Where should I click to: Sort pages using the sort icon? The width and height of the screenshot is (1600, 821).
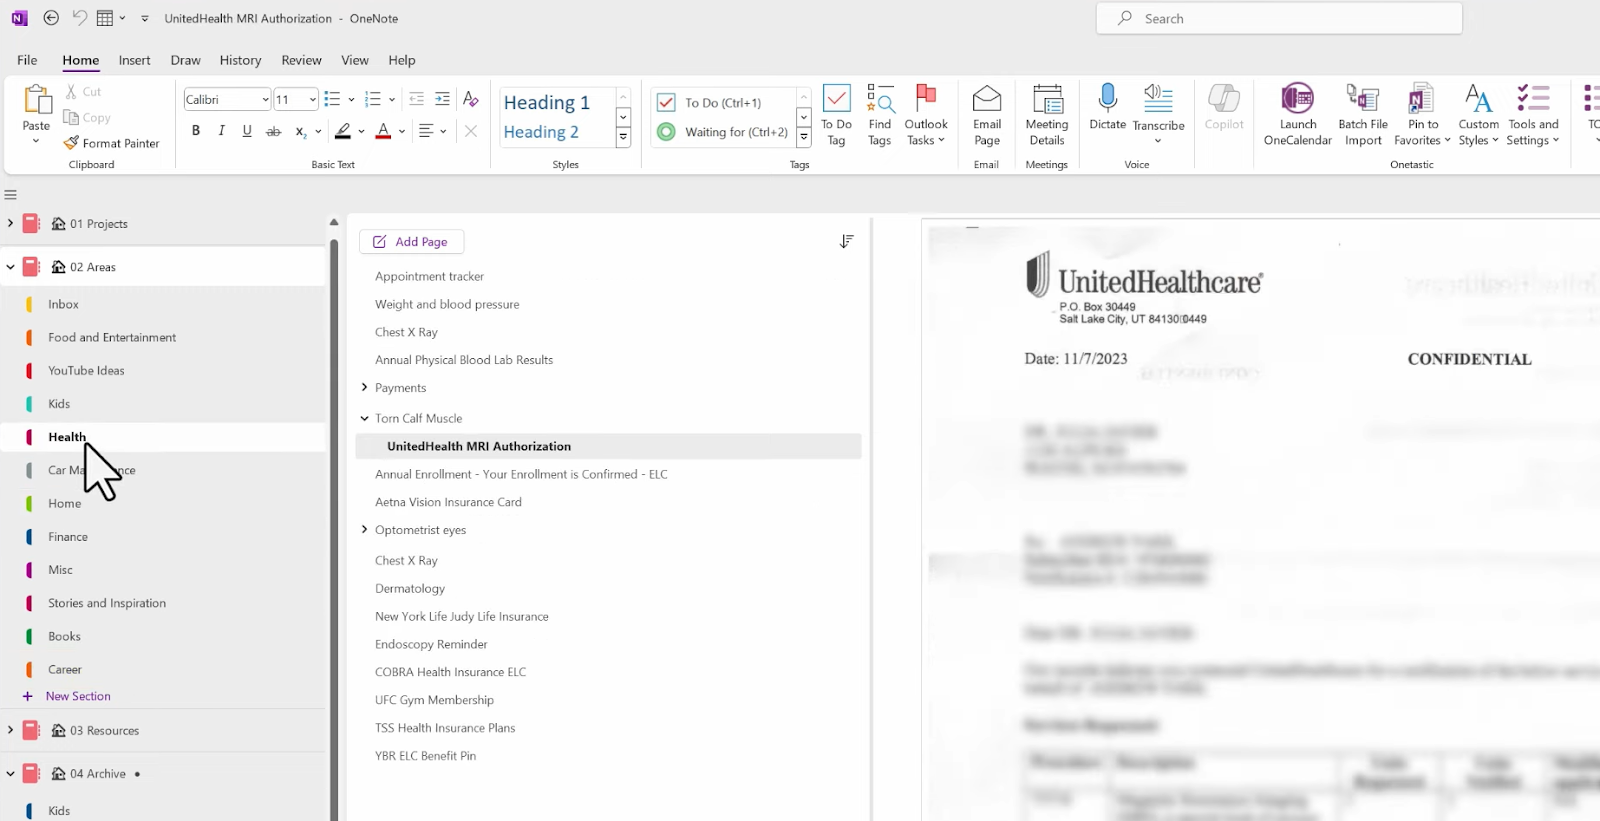pyautogui.click(x=846, y=241)
